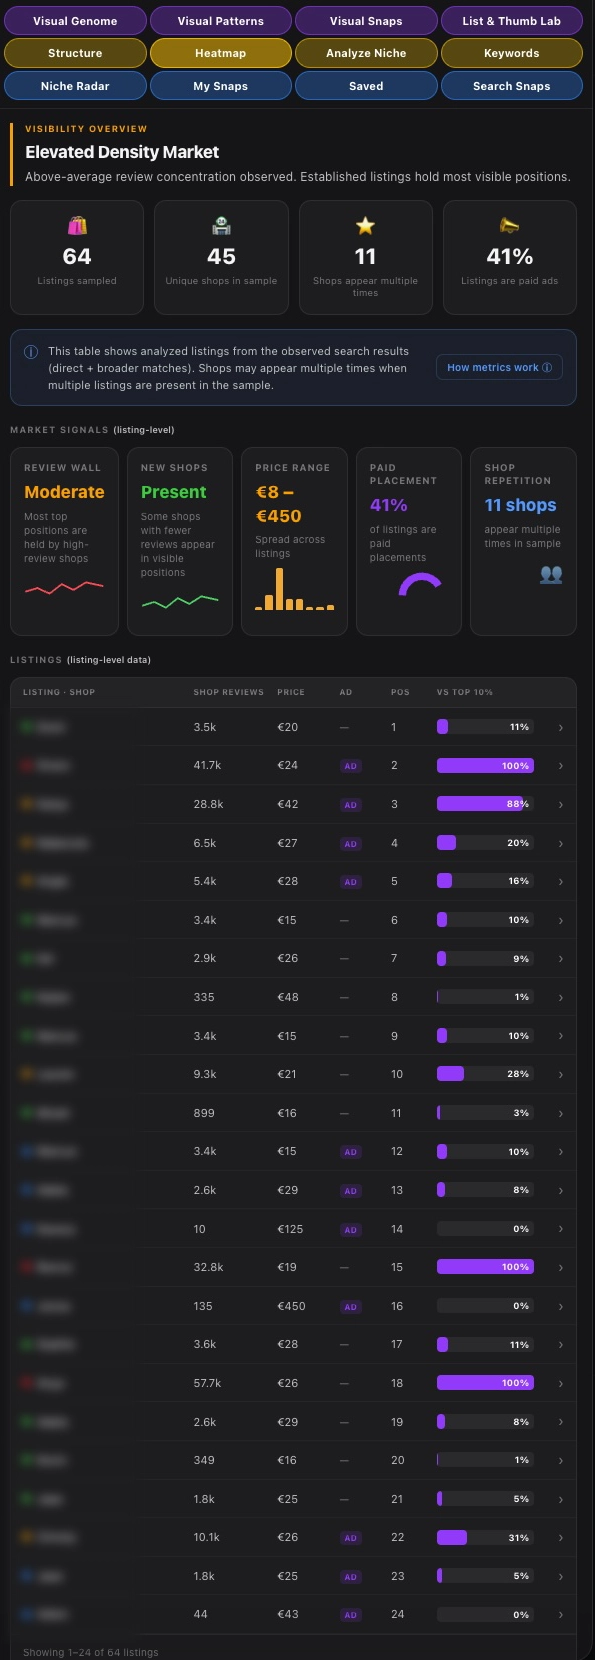Open the Visual Snaps tab
Viewport: 595px width, 1660px height.
pyautogui.click(x=366, y=21)
